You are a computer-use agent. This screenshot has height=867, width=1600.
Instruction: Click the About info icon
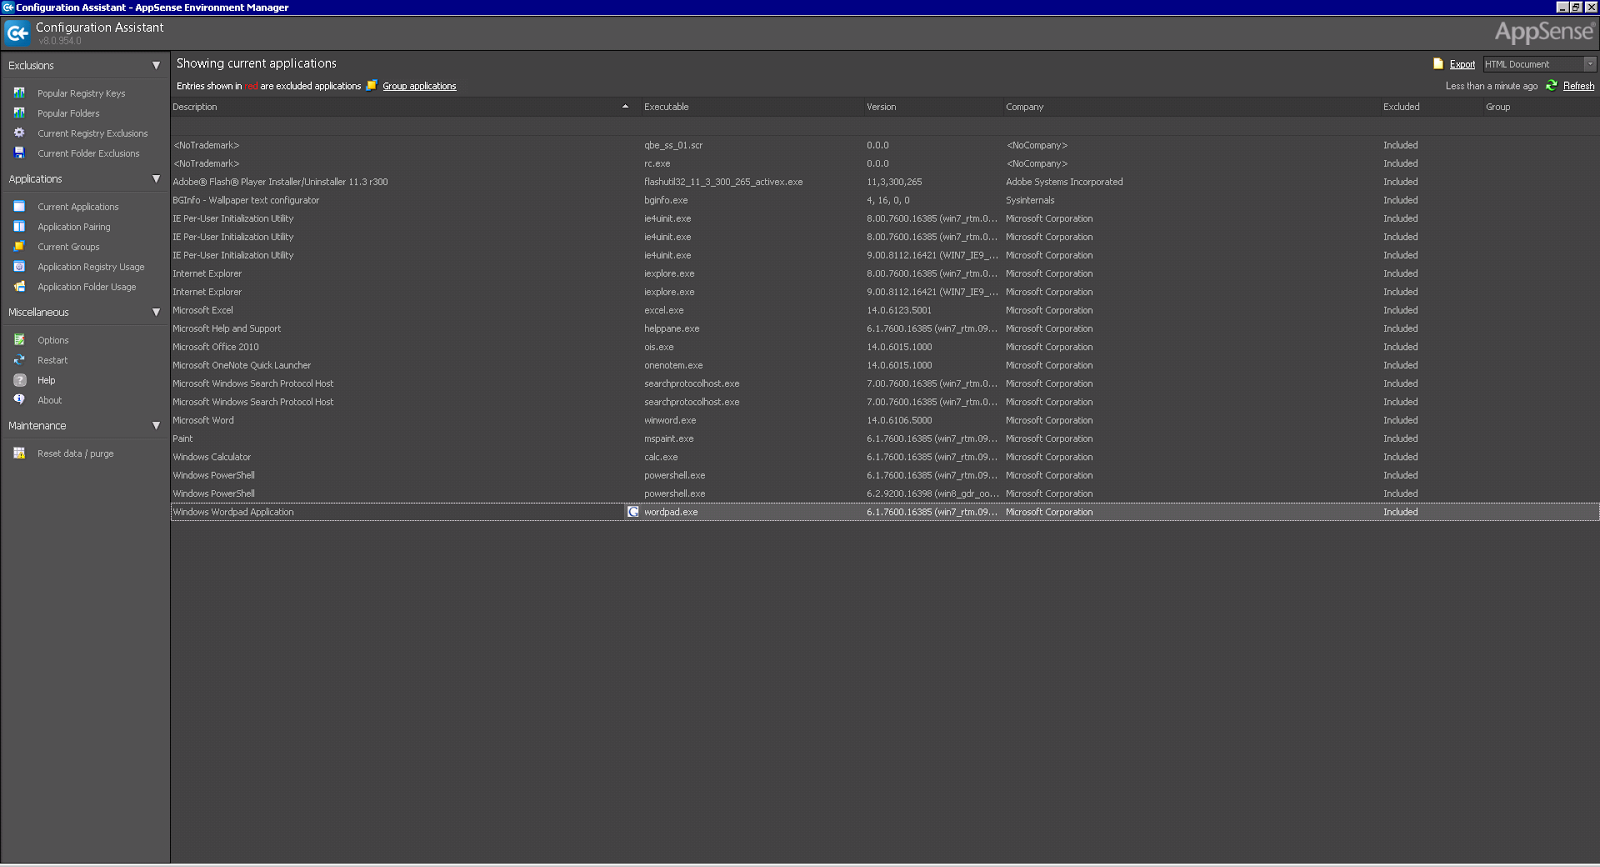click(x=19, y=400)
